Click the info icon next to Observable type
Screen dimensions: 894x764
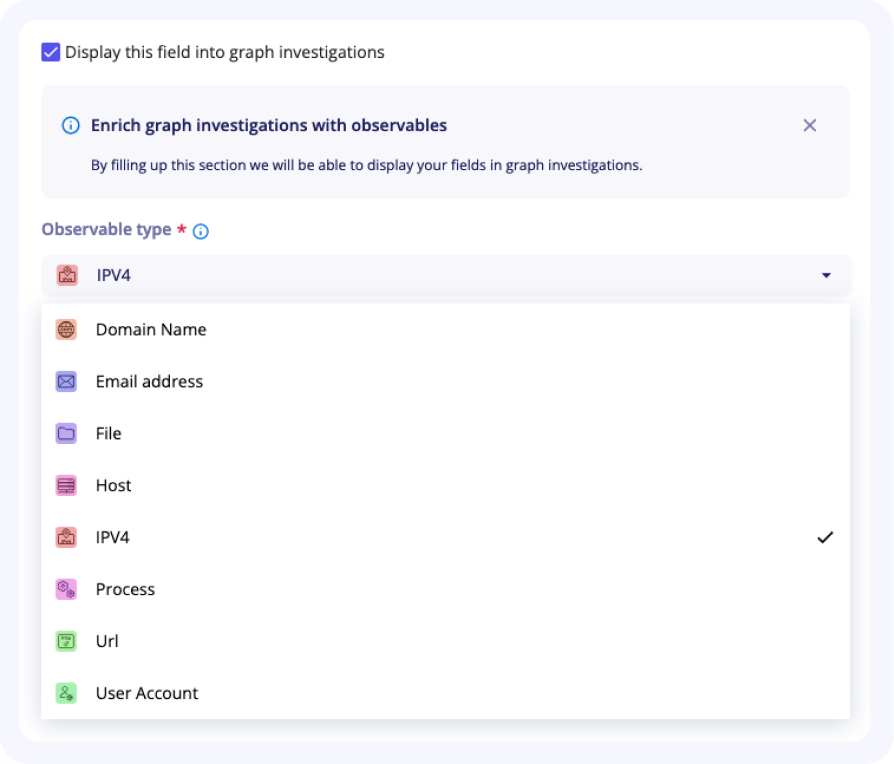coord(200,231)
